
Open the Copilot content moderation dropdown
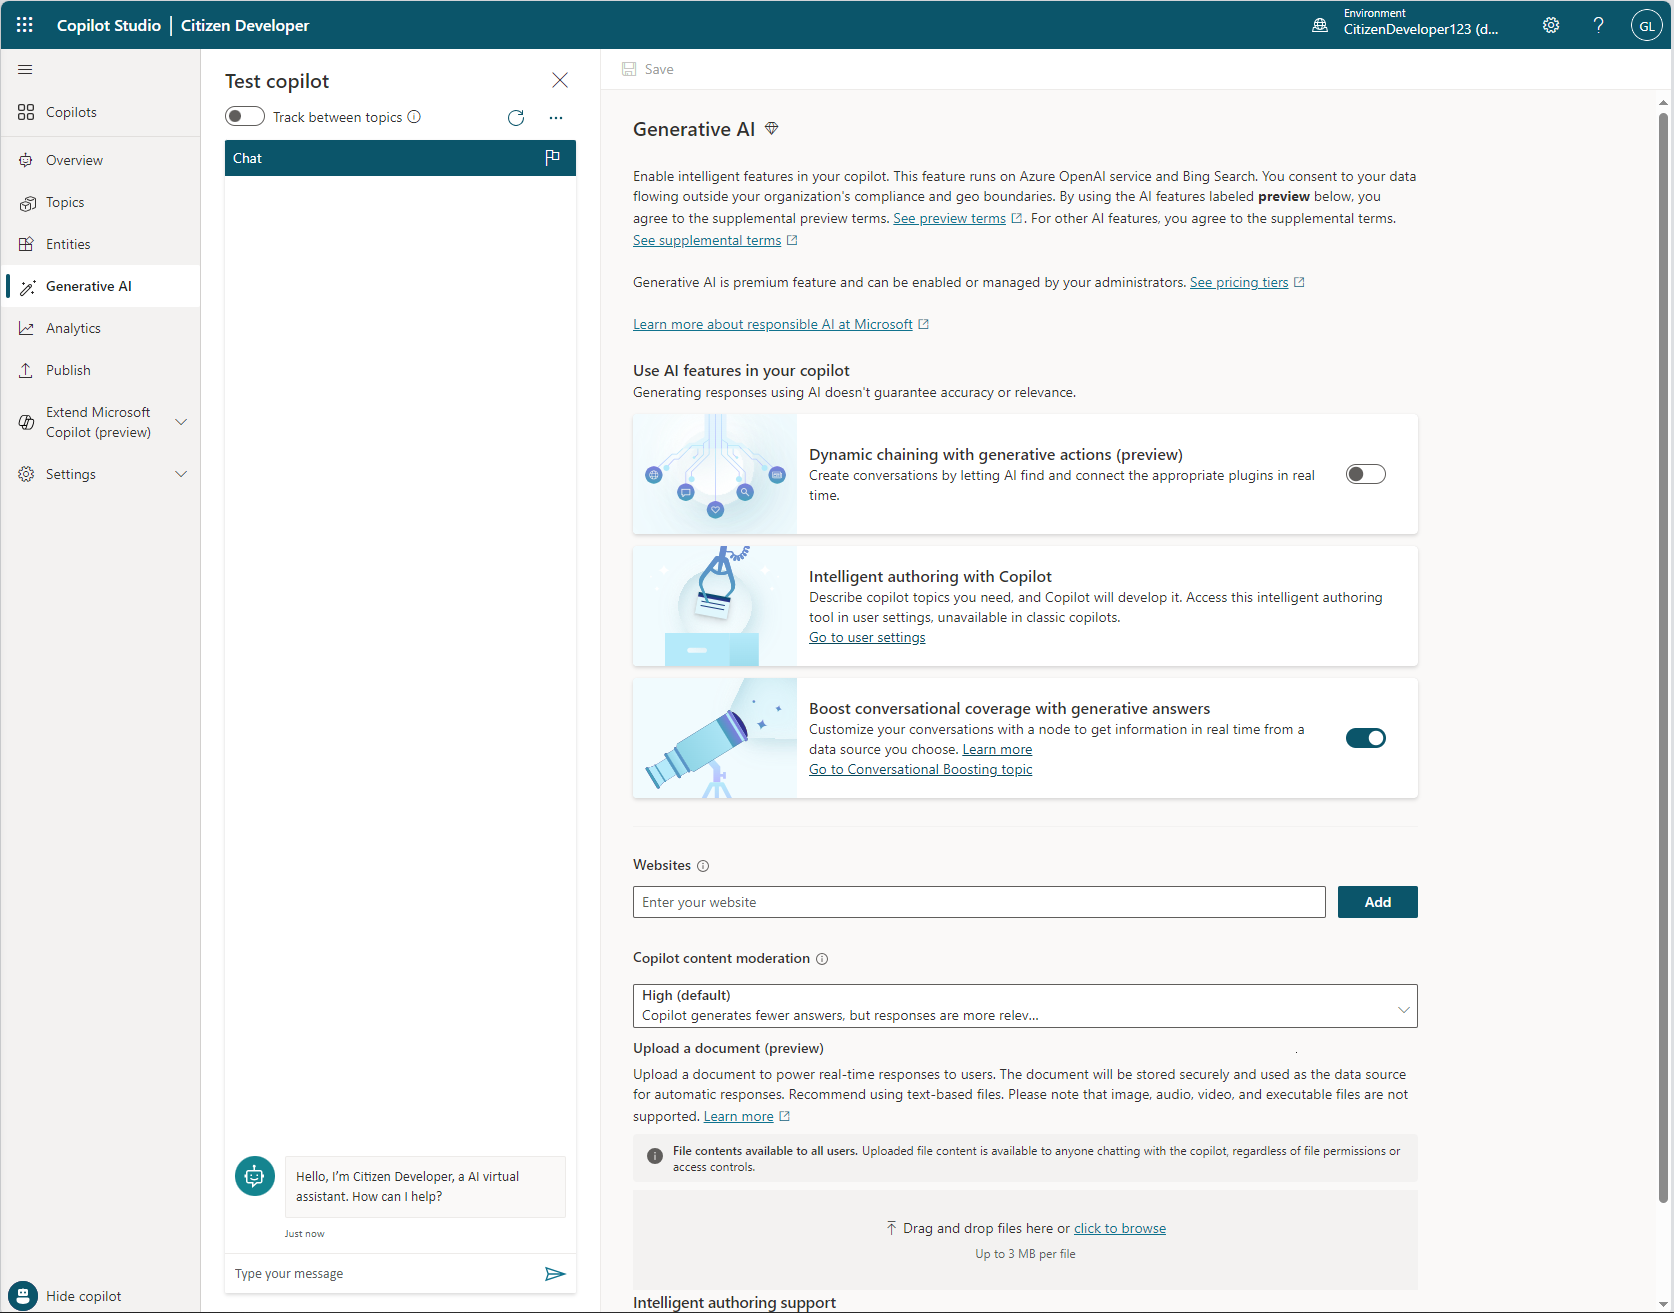point(1024,1006)
